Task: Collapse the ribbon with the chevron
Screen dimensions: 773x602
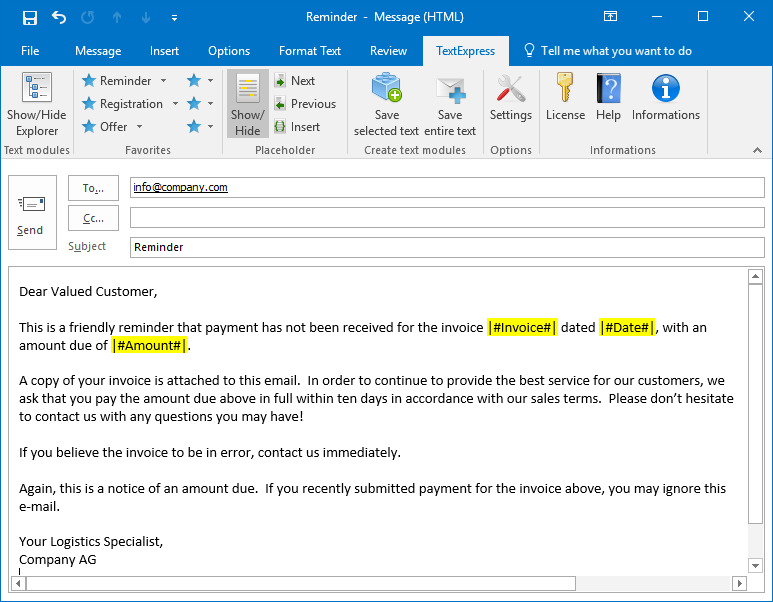Action: 757,150
